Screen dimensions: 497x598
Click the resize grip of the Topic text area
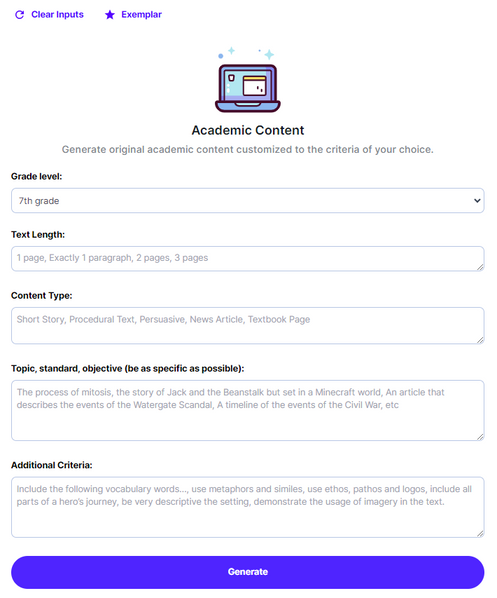[480, 437]
